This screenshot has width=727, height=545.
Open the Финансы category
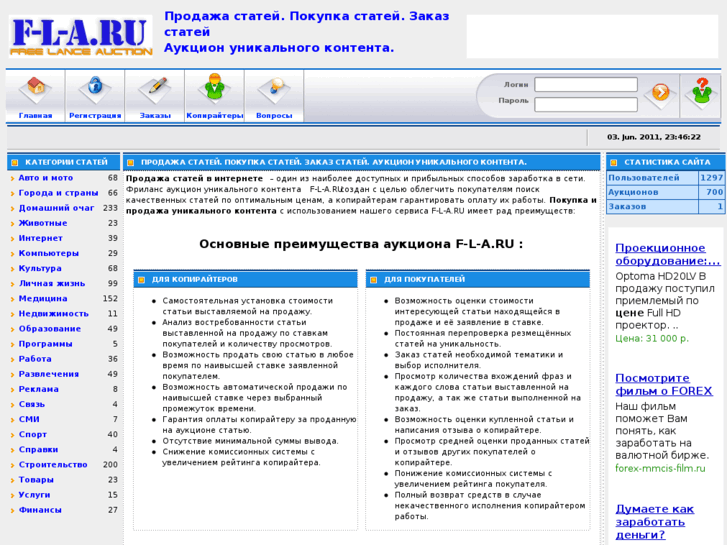pyautogui.click(x=40, y=510)
